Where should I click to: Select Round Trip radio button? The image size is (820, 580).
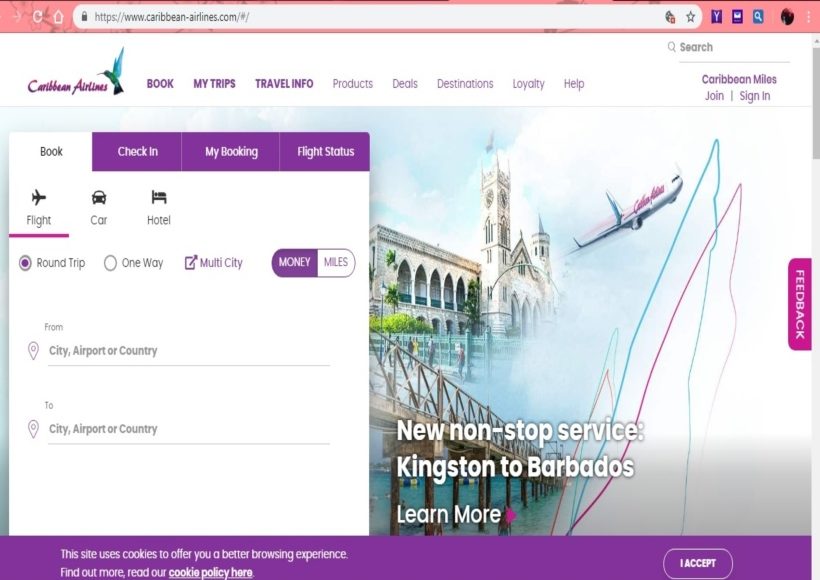point(25,263)
